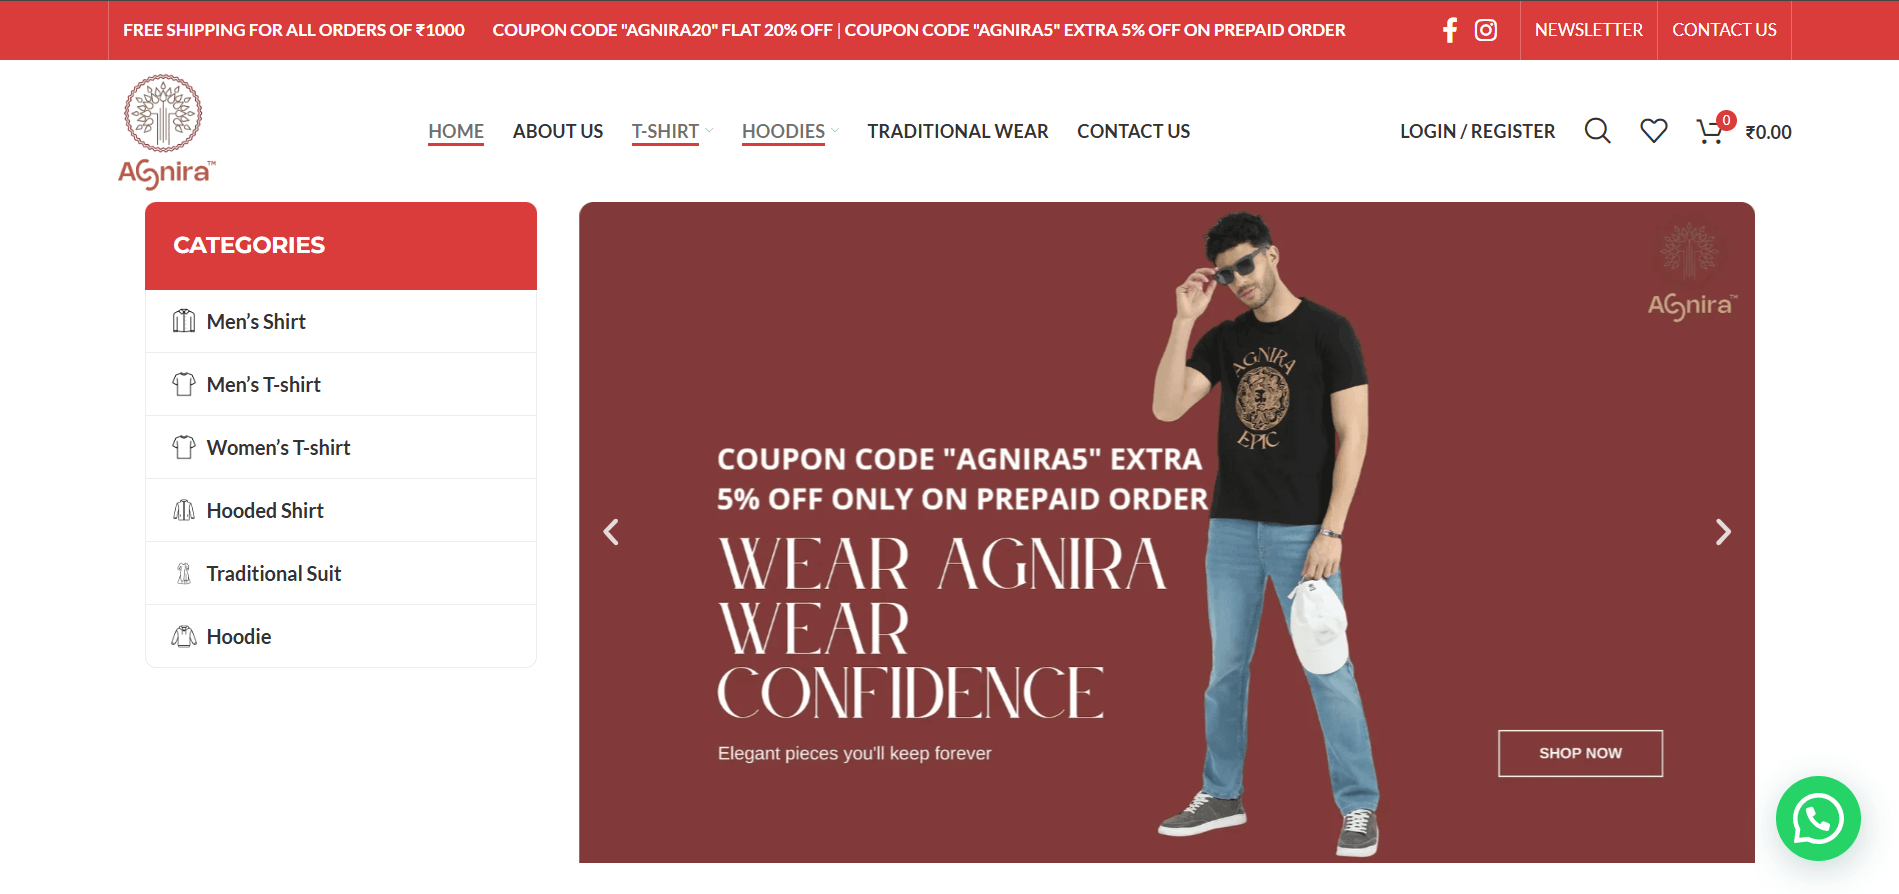Screen dimensions: 1899x894
Task: Open WhatsApp chat bubble
Action: pyautogui.click(x=1818, y=819)
